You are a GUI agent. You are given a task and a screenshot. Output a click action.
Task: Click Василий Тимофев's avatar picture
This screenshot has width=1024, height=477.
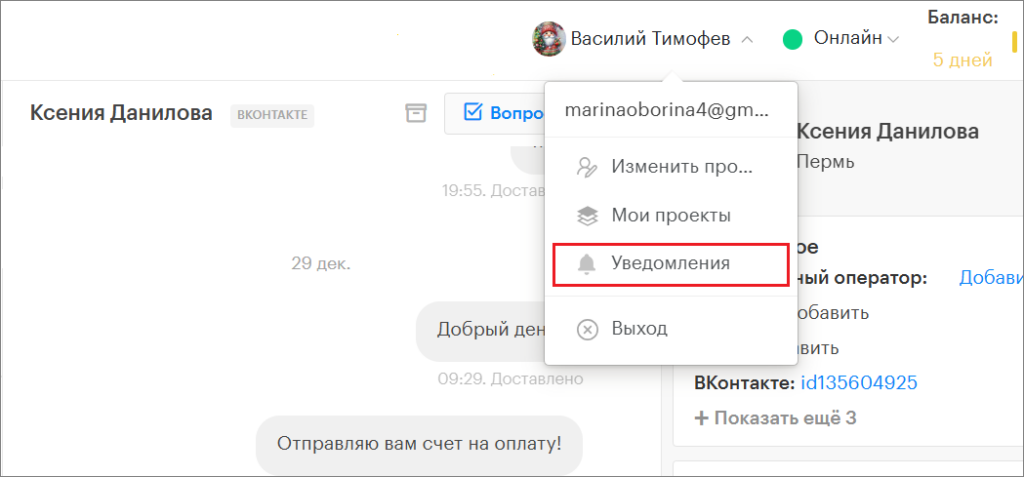[x=548, y=39]
